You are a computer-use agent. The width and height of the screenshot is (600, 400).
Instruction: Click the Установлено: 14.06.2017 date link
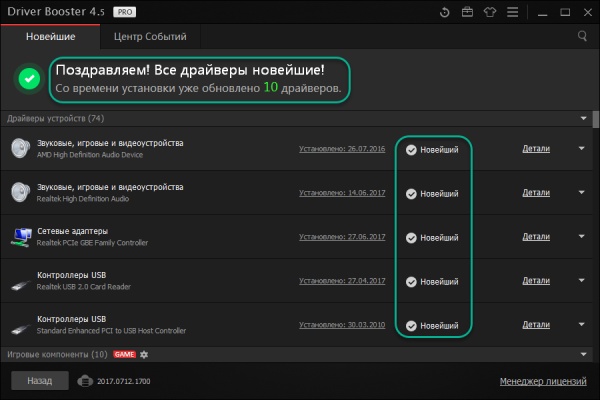pyautogui.click(x=342, y=193)
